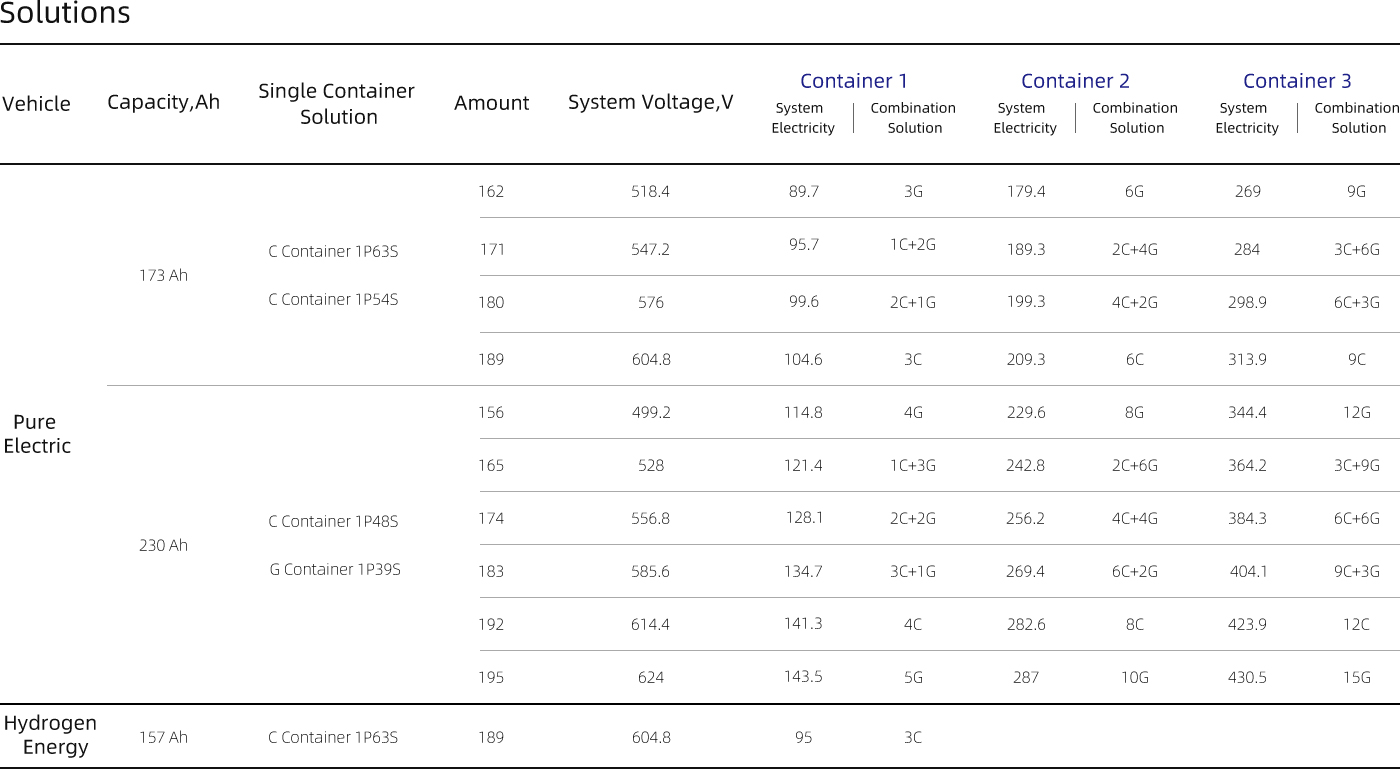Click the 157 Ah capacity cell
This screenshot has width=1400, height=769.
pos(163,737)
